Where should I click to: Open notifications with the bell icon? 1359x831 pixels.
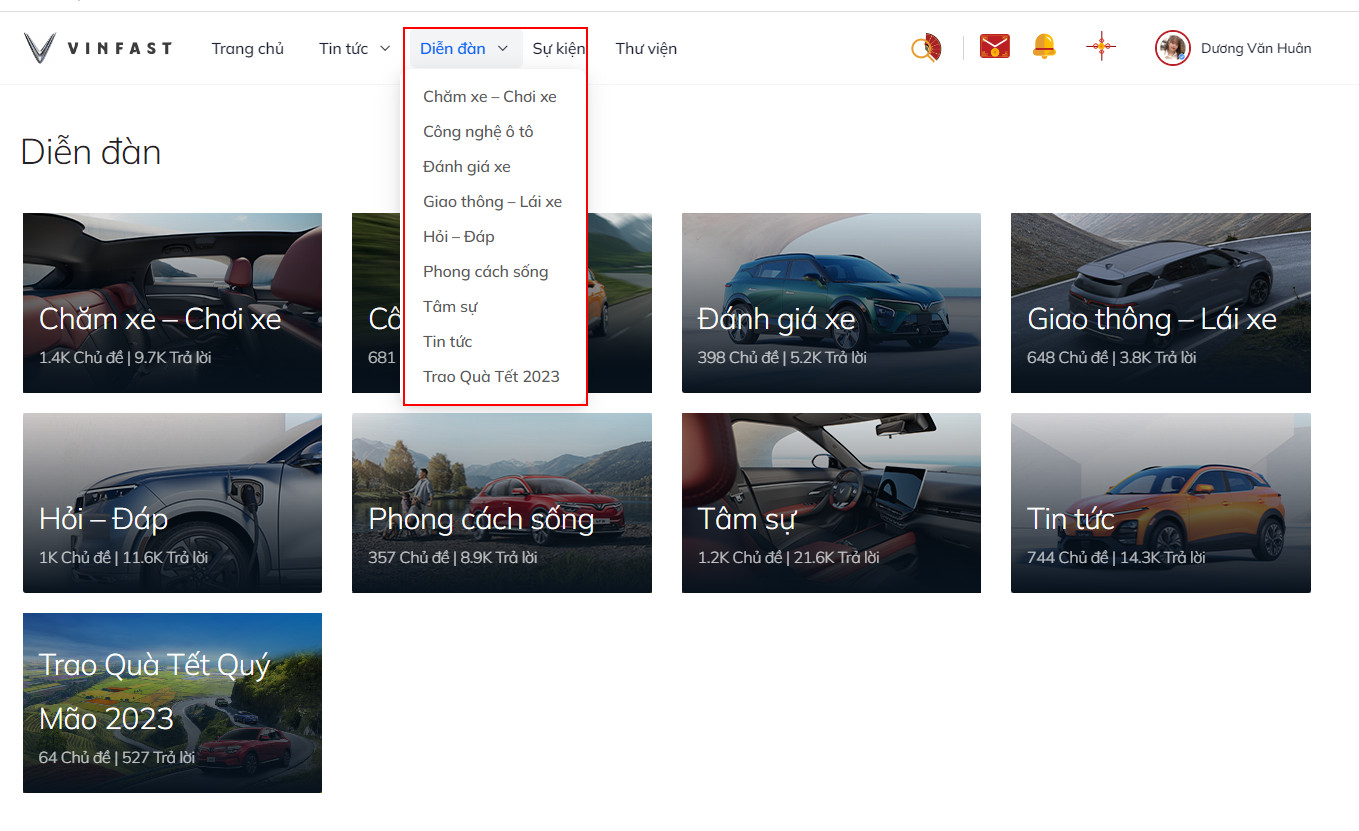click(x=1044, y=47)
